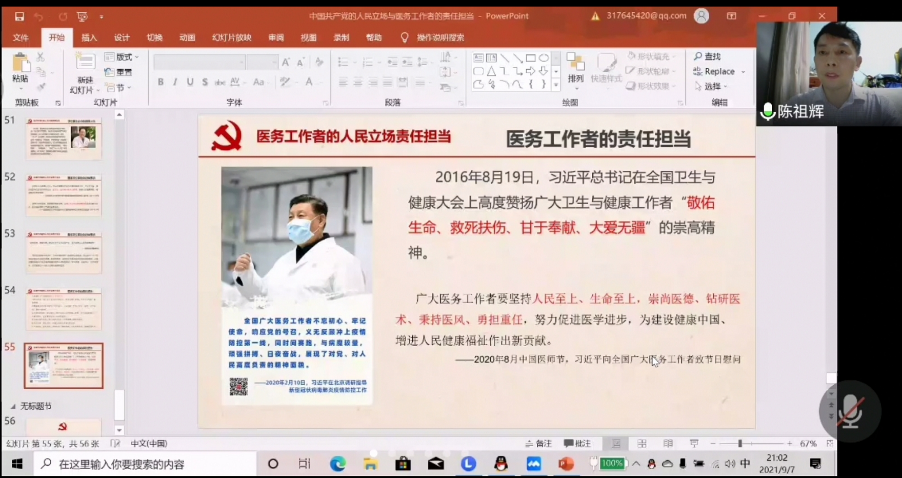This screenshot has width=902, height=478.
Task: Toggle 备注 notes pane in status bar
Action: (x=538, y=443)
